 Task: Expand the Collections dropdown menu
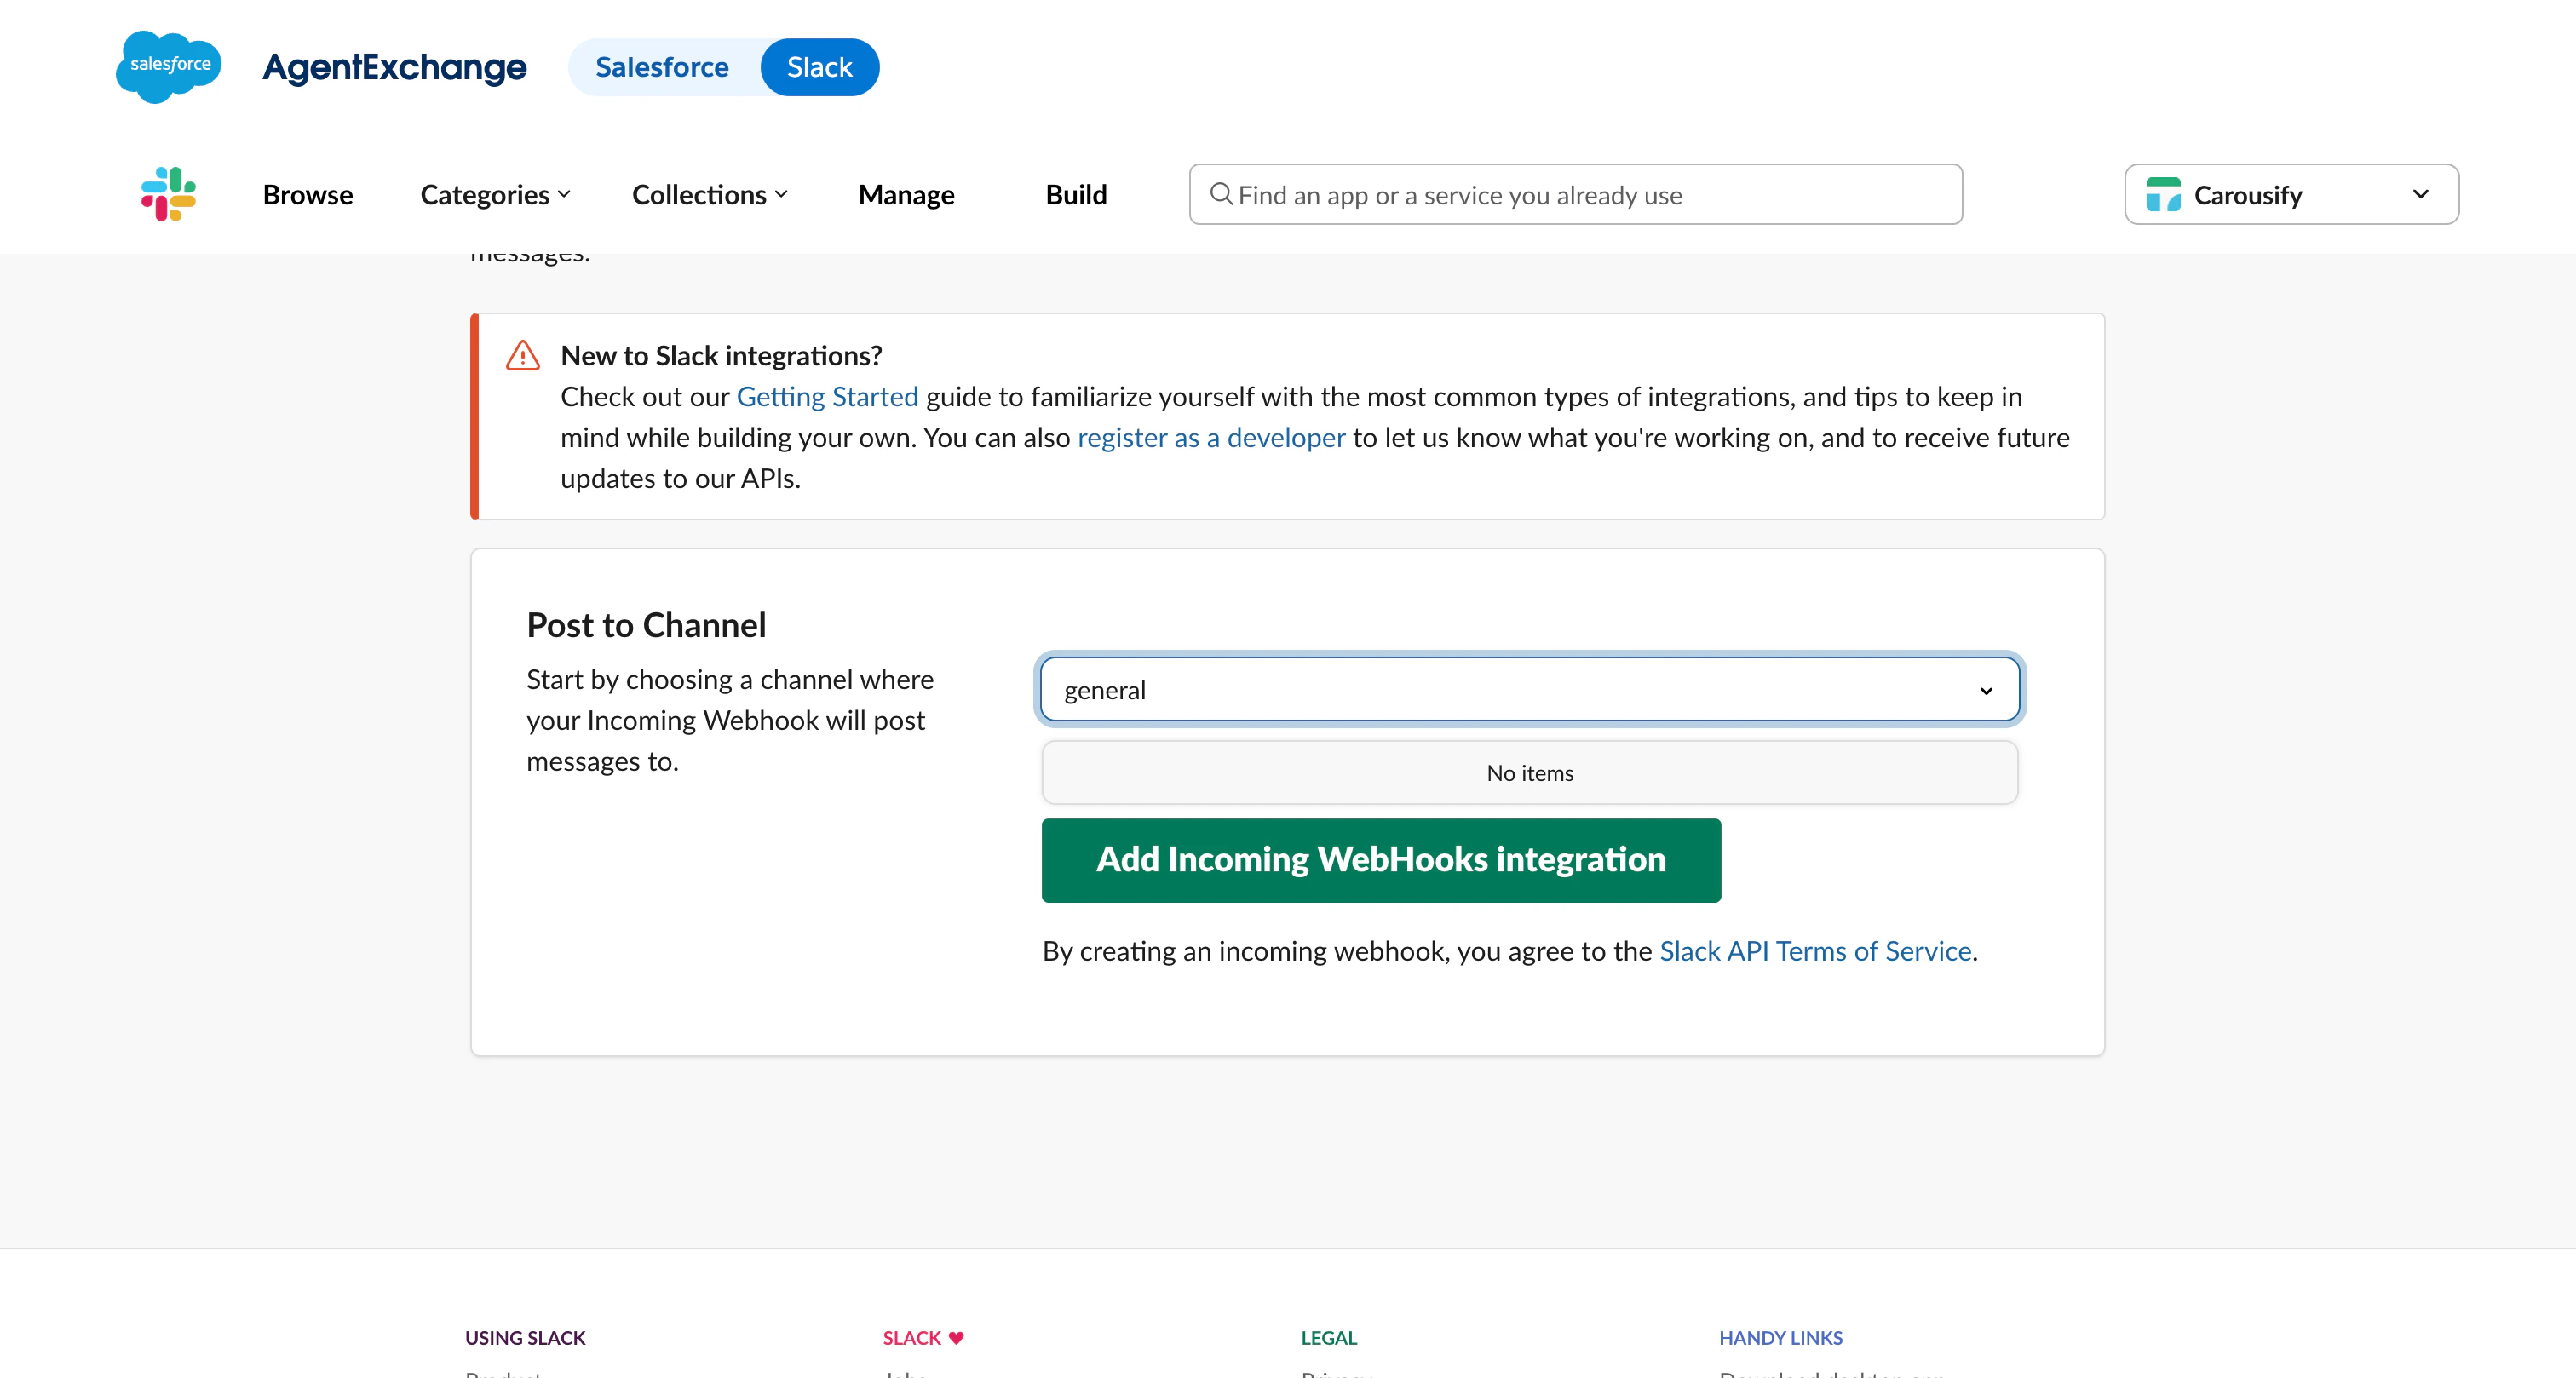[710, 194]
